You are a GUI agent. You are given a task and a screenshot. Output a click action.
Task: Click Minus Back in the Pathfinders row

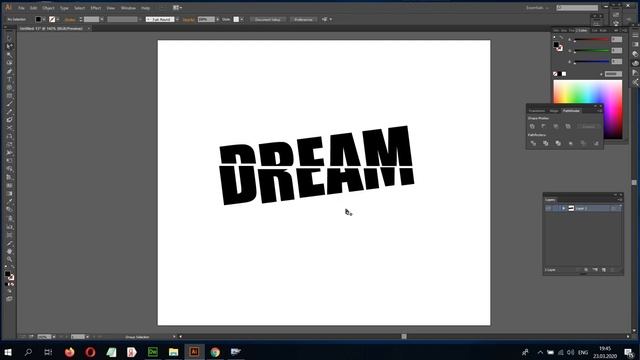596,143
